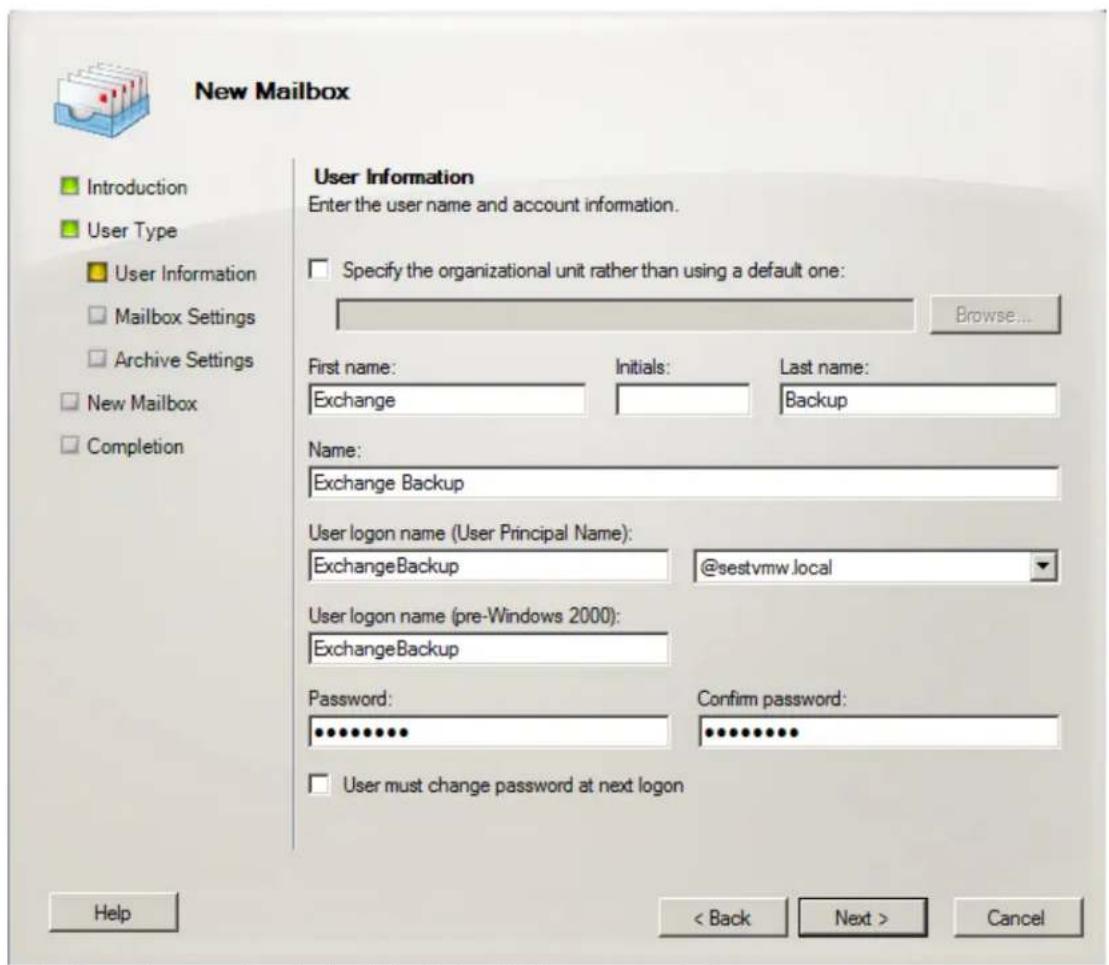Image resolution: width=1109 pixels, height=965 pixels.
Task: Click the New Mailbox step indicator box
Action: coord(69,402)
